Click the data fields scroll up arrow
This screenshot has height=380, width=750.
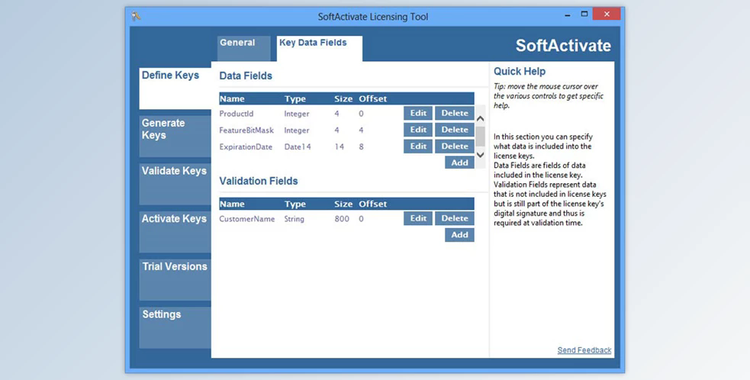tap(481, 118)
